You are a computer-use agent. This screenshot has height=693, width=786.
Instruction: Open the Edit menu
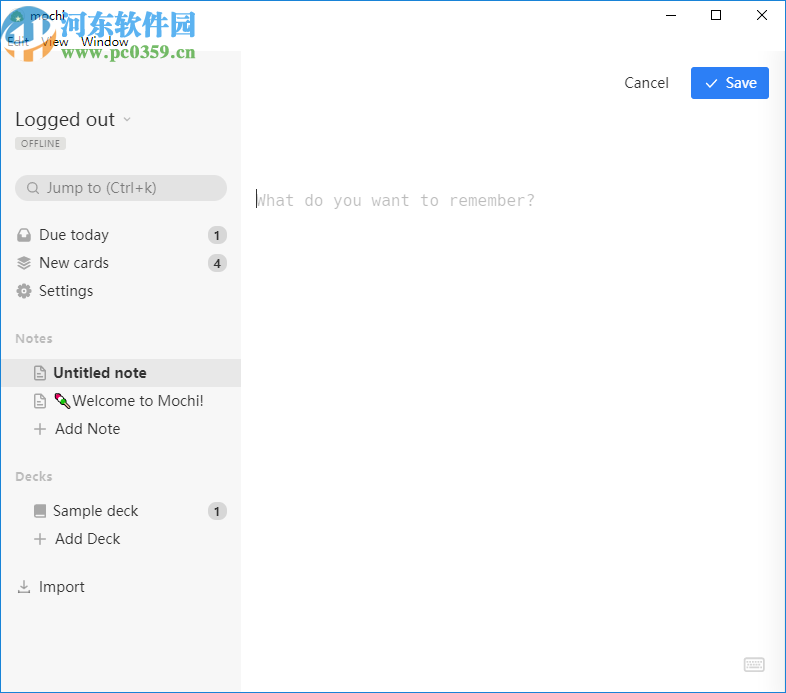tap(18, 42)
